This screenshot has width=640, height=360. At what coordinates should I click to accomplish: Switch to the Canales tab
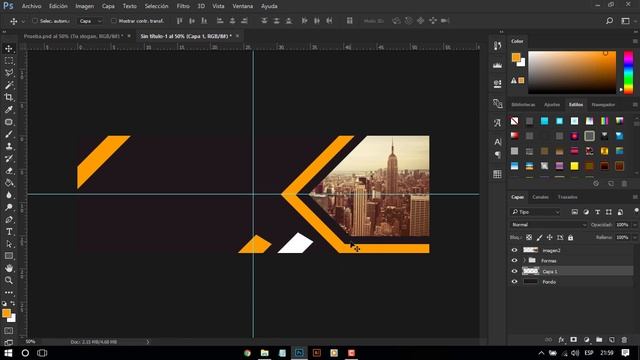coord(540,197)
